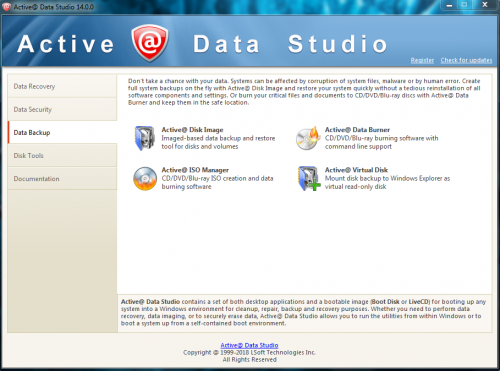Click the red shield @ logo in the header

click(150, 43)
